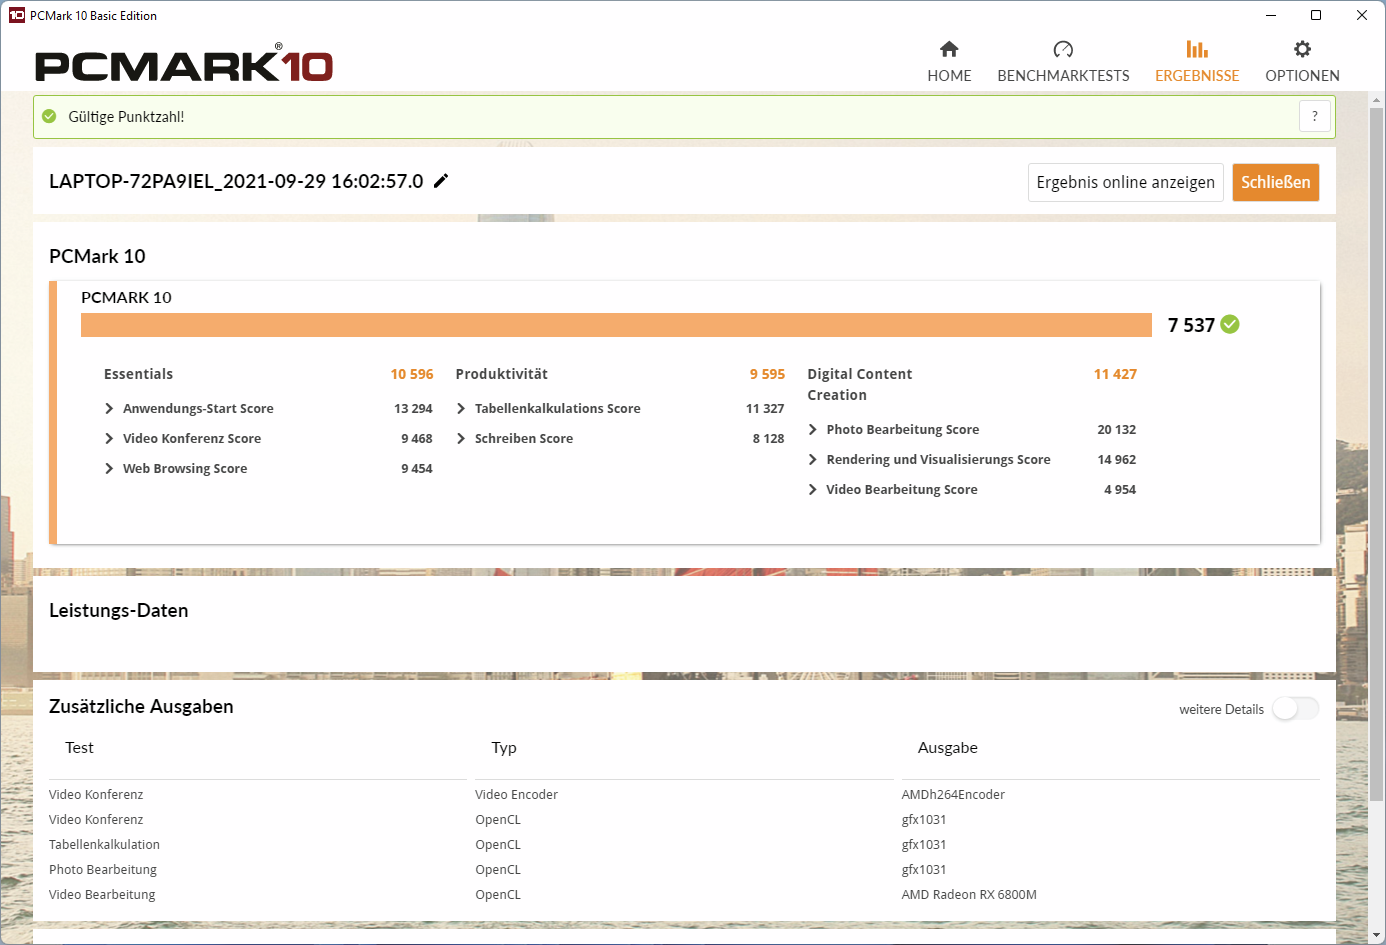Go to the HOME tab

pos(949,62)
